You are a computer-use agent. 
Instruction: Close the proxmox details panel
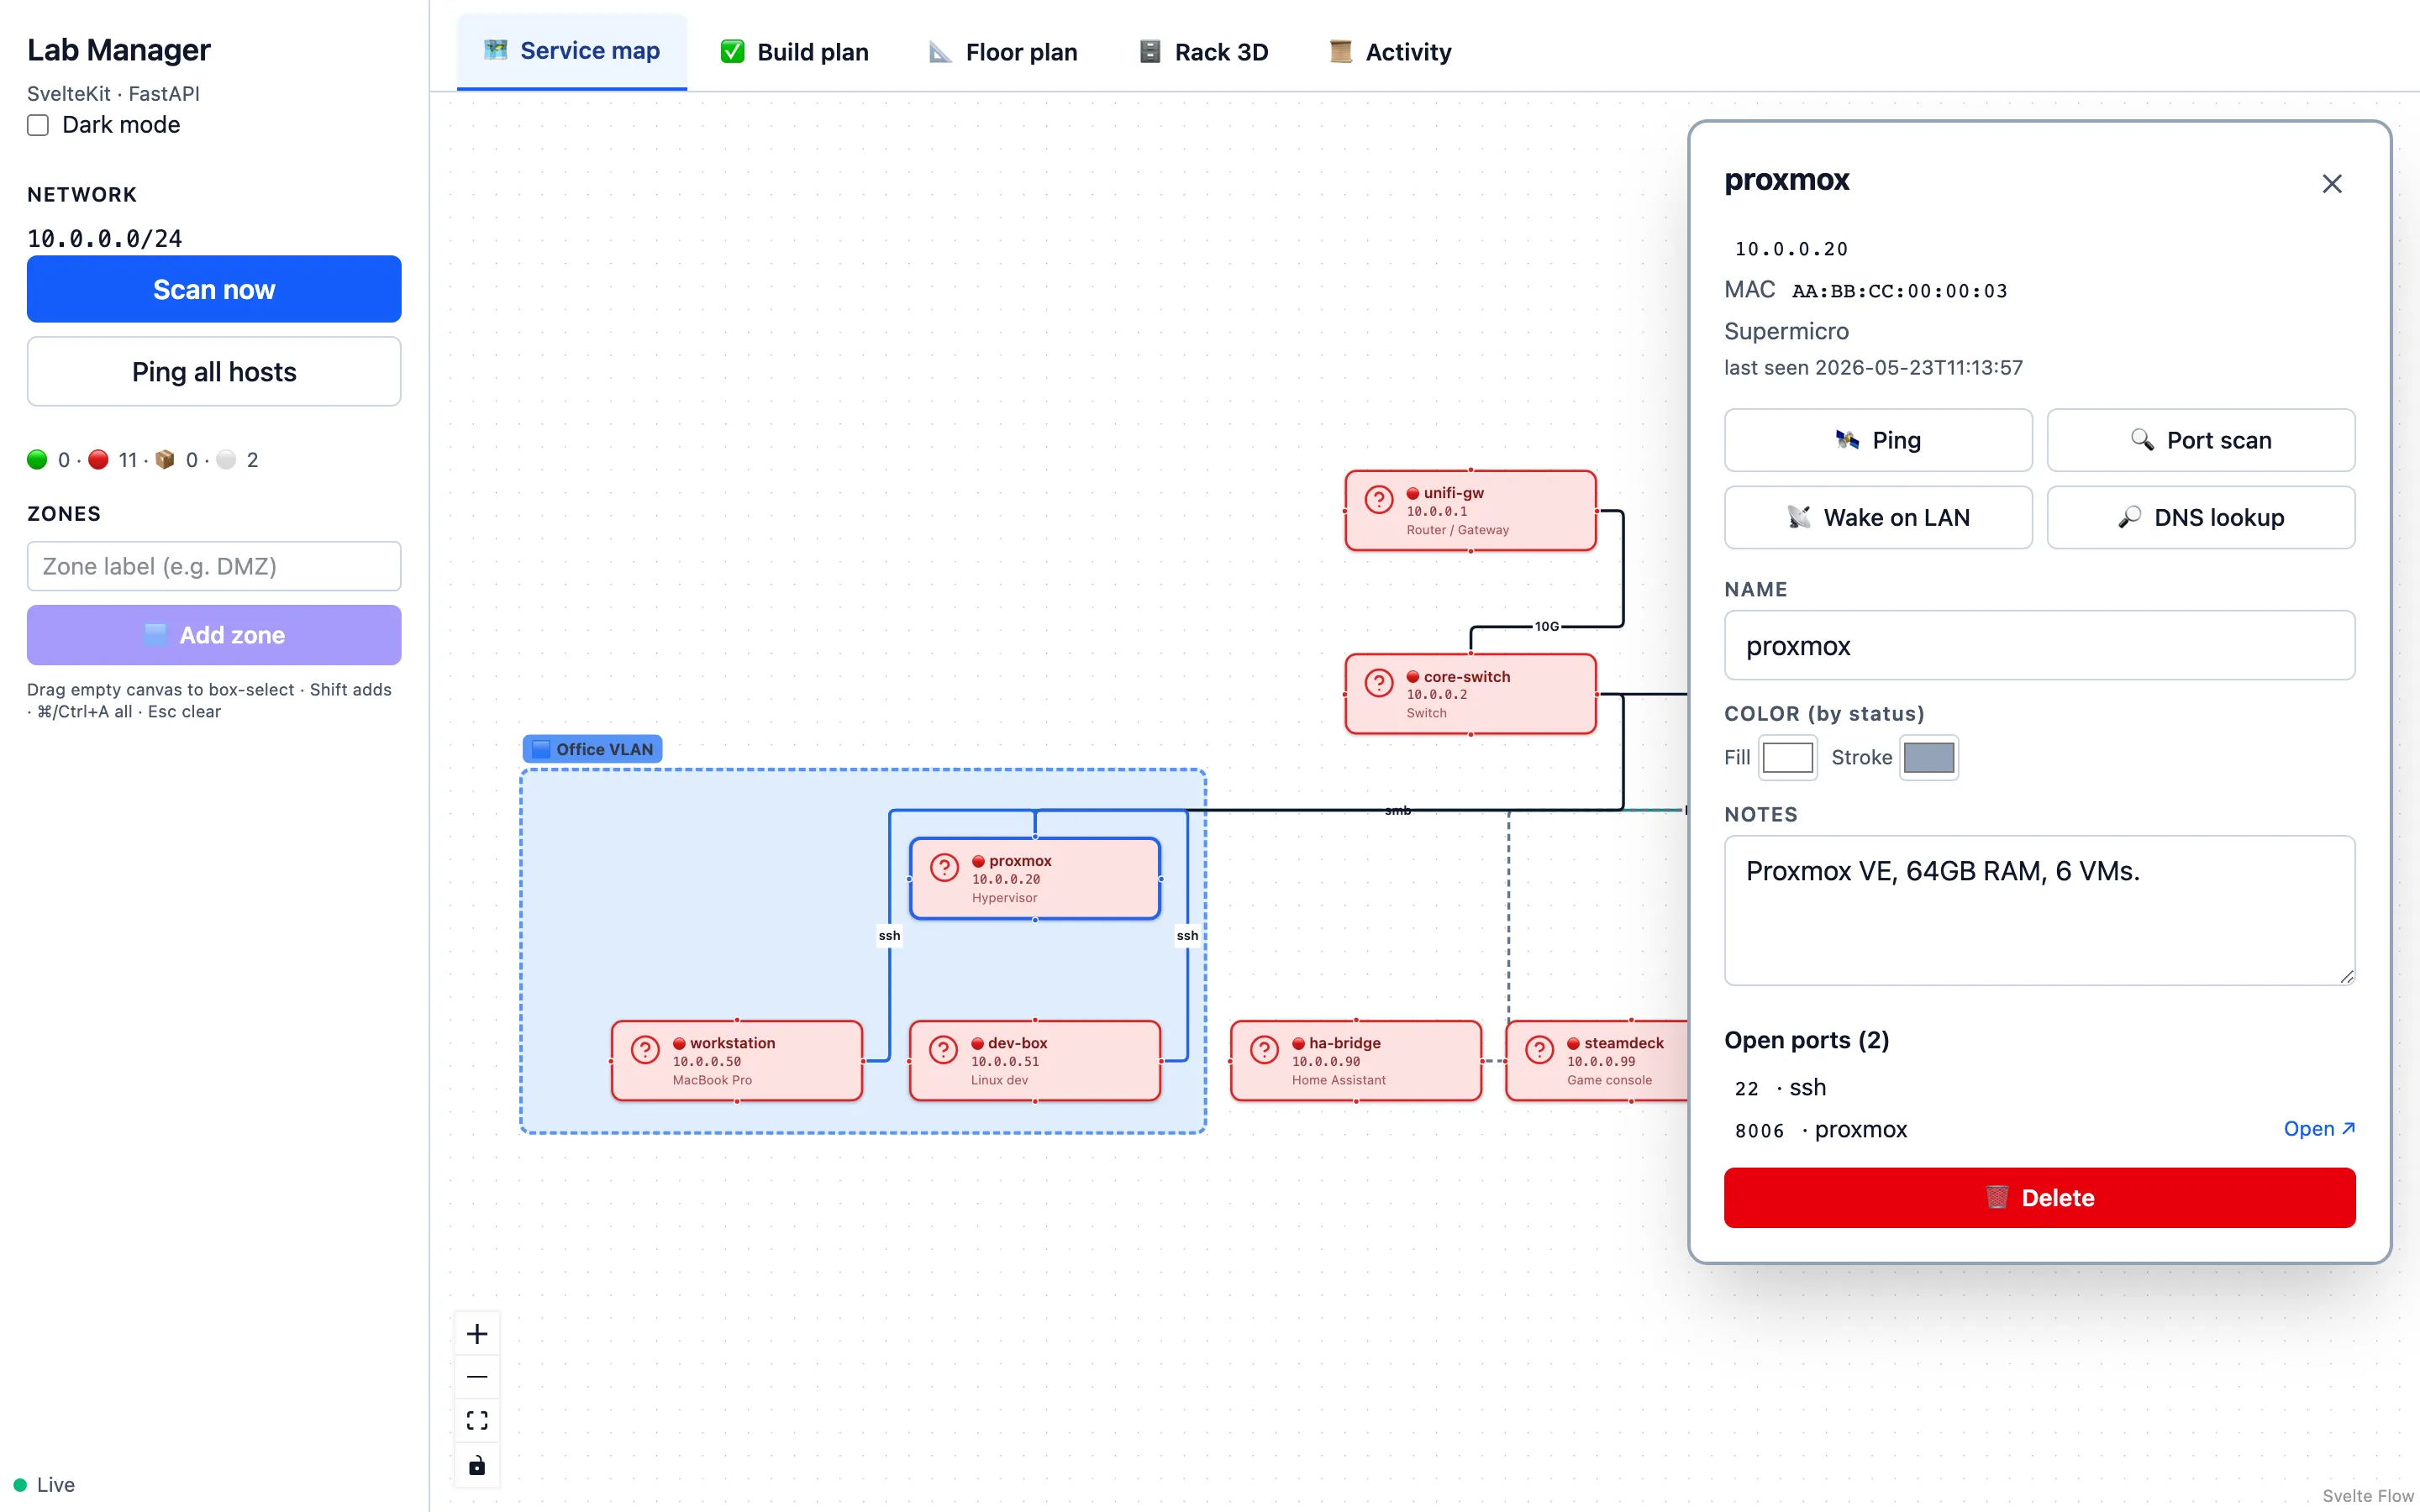tap(2331, 184)
